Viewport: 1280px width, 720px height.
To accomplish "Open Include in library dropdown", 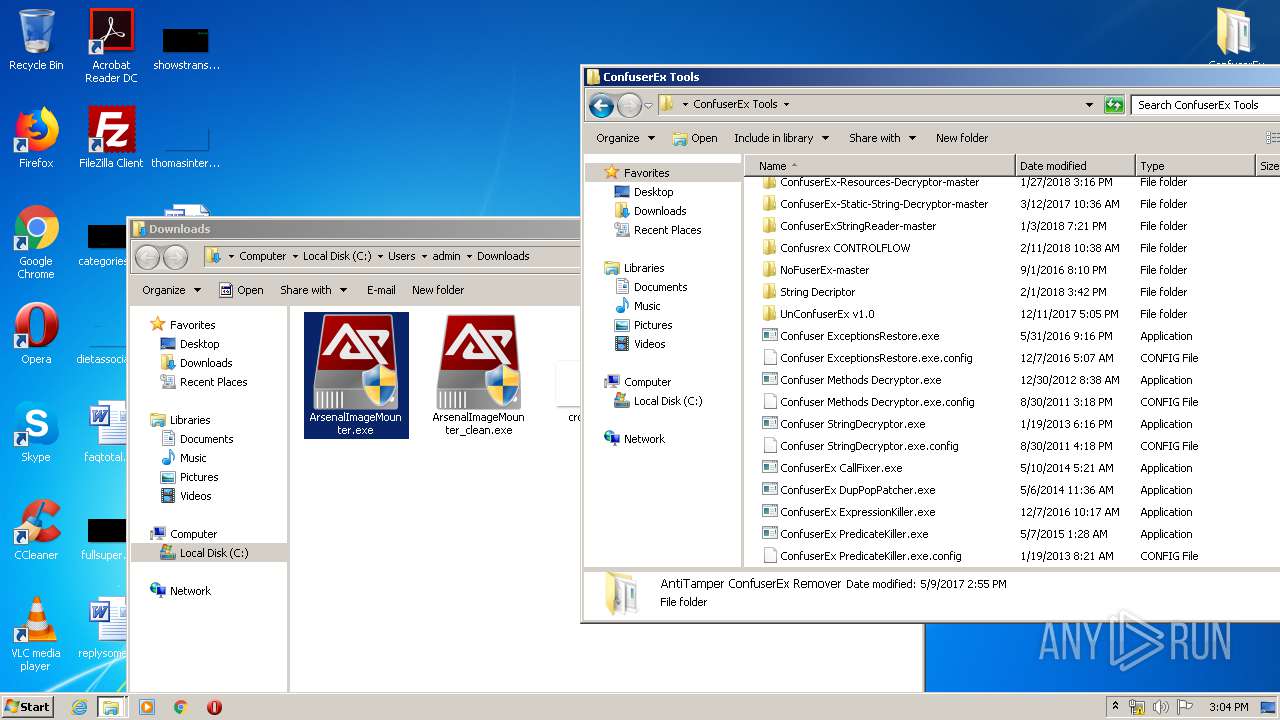I will (x=781, y=138).
